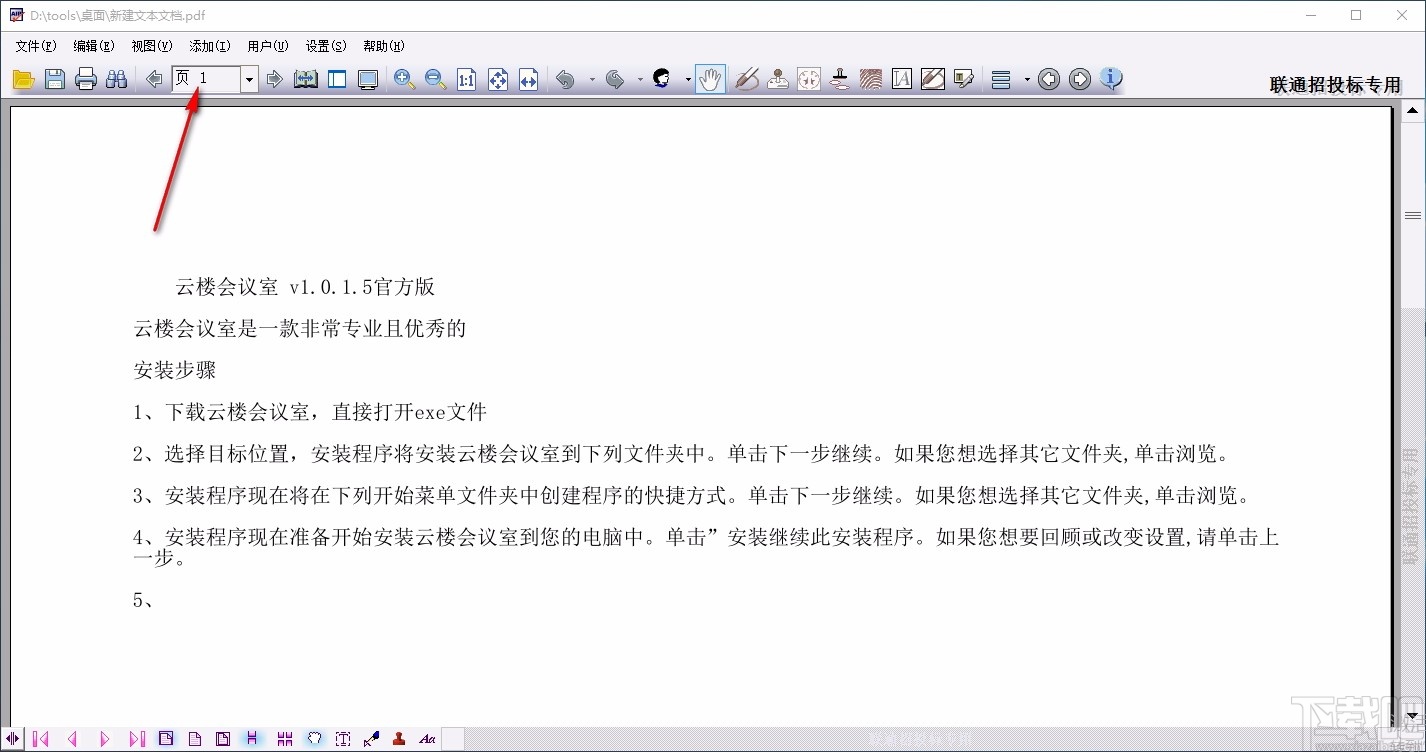
Task: Open the 文件(F) menu
Action: pos(36,46)
